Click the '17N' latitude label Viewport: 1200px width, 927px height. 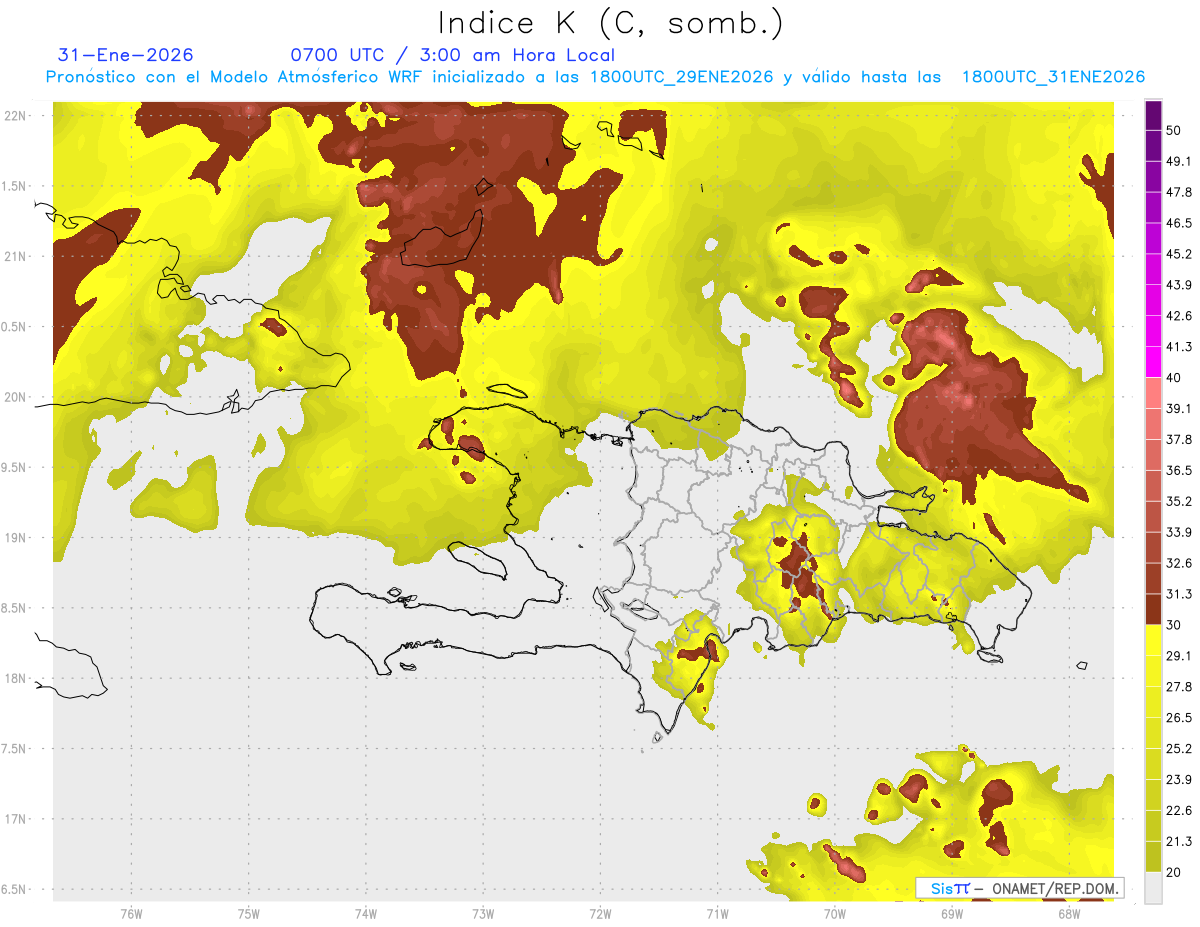[x=14, y=819]
